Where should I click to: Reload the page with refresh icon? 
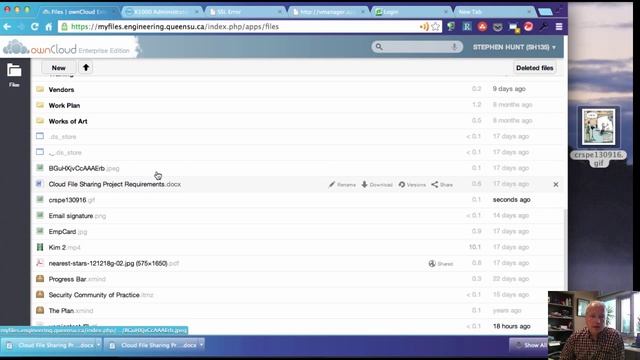point(35,27)
